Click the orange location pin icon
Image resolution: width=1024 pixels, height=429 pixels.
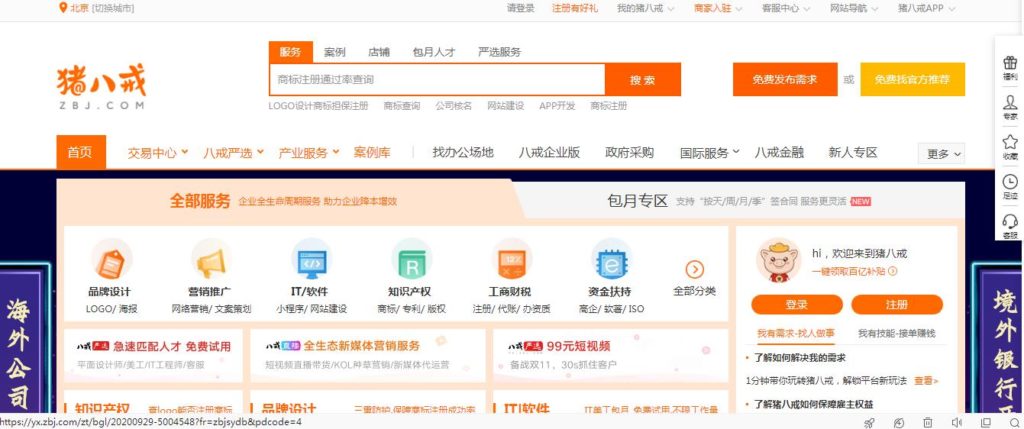tap(63, 8)
